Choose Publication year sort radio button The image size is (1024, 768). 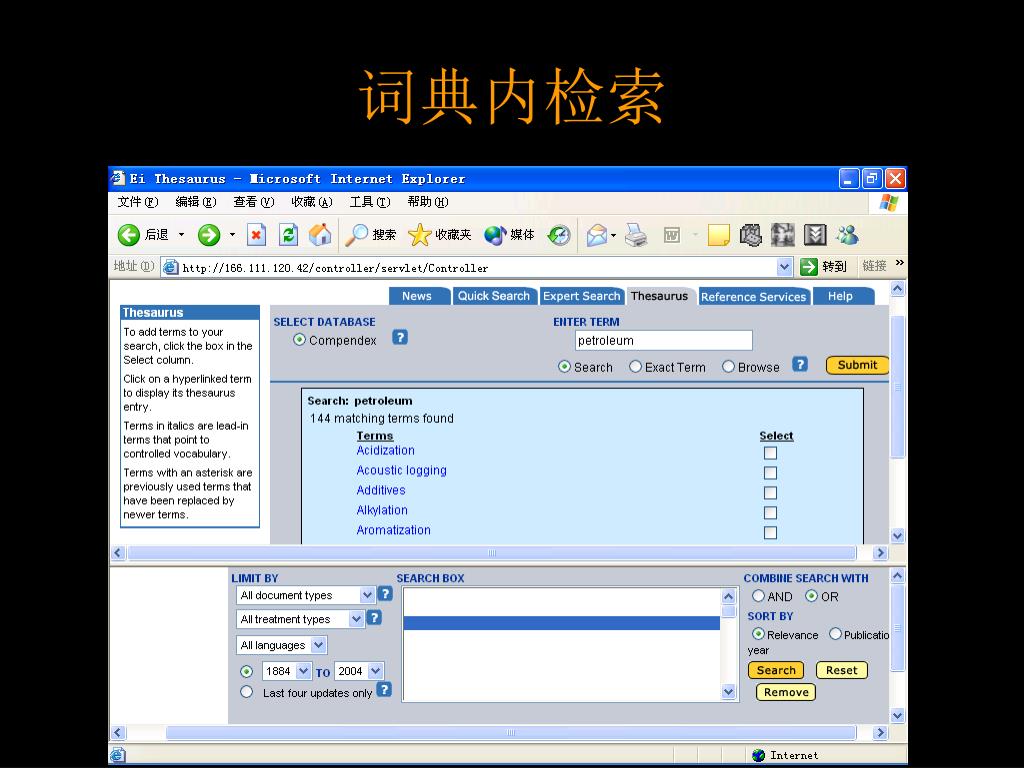point(835,633)
